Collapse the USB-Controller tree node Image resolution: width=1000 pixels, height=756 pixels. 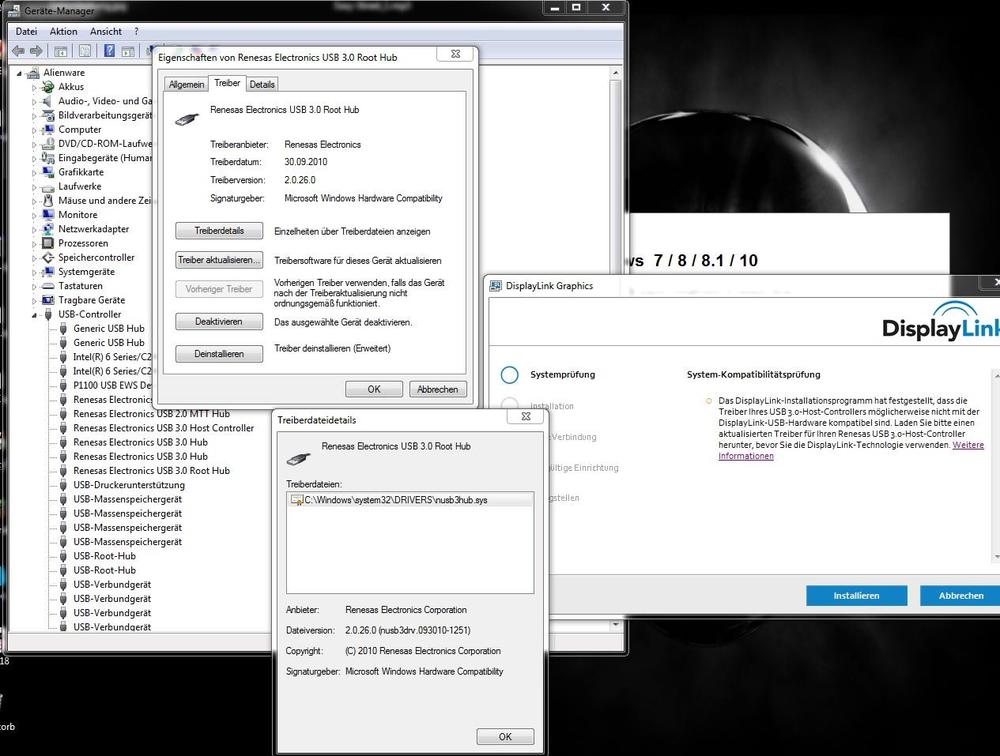click(x=34, y=315)
